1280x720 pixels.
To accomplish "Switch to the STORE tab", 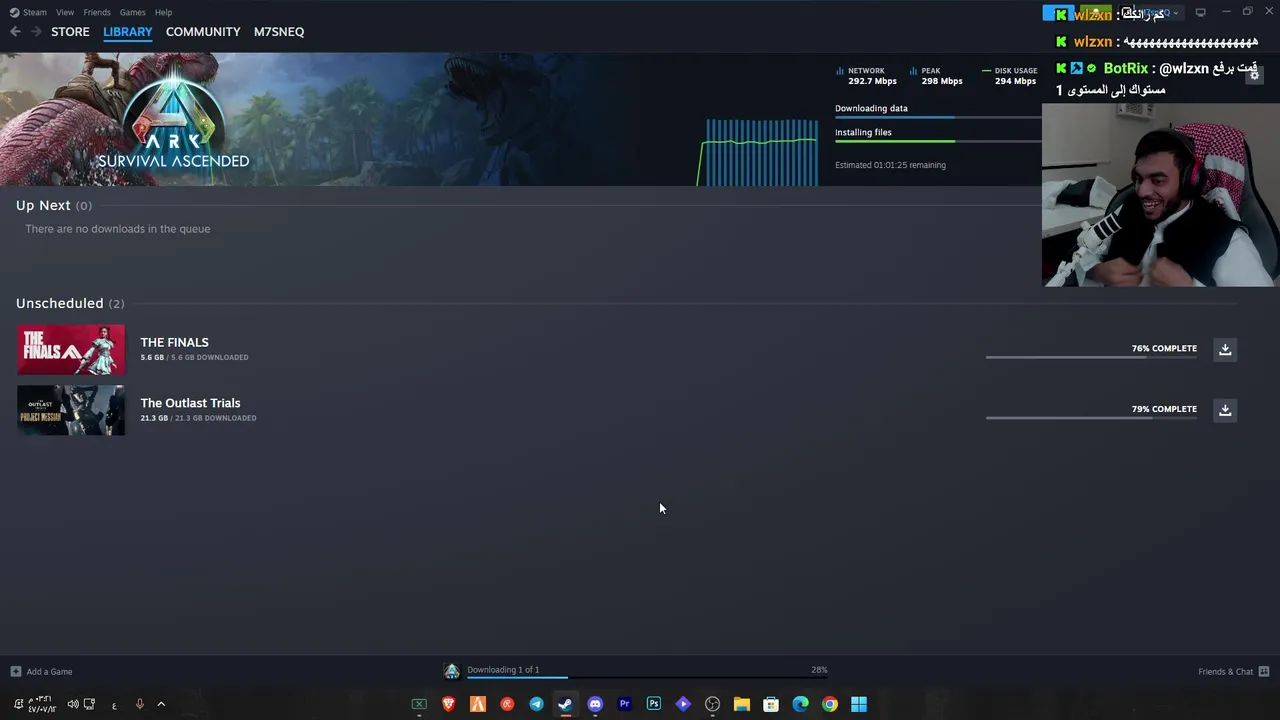I will tap(70, 32).
